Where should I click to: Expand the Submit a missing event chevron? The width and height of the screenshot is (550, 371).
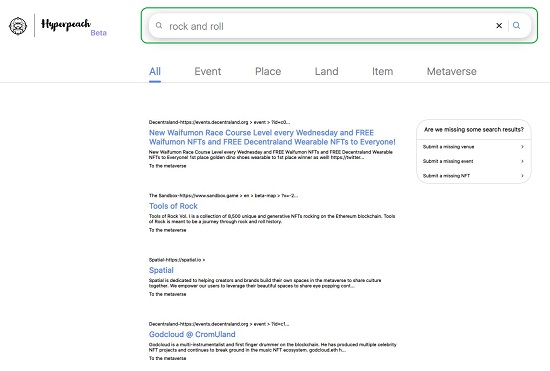point(522,161)
